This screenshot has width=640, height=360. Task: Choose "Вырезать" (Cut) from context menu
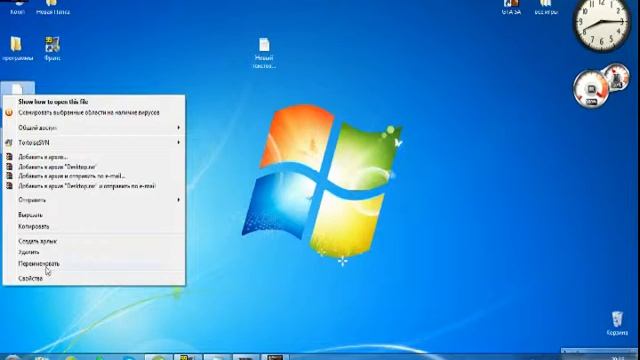pyautogui.click(x=94, y=215)
